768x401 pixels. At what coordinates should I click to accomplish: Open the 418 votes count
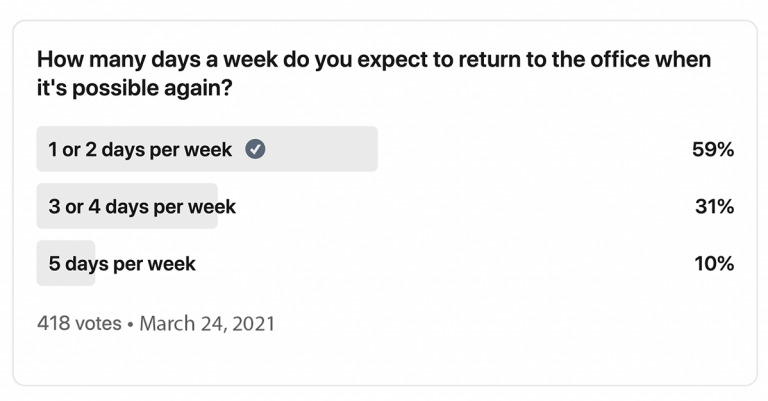(78, 324)
